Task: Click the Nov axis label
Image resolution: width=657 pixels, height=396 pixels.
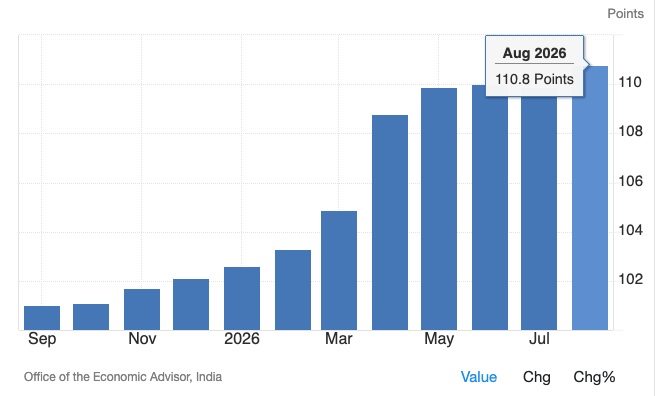Action: click(x=142, y=339)
